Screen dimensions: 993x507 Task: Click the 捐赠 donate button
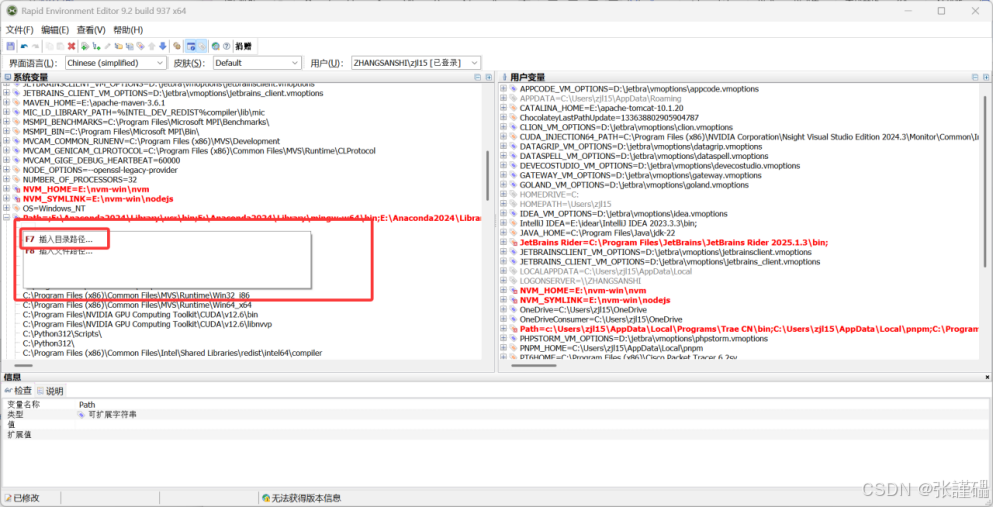click(243, 46)
